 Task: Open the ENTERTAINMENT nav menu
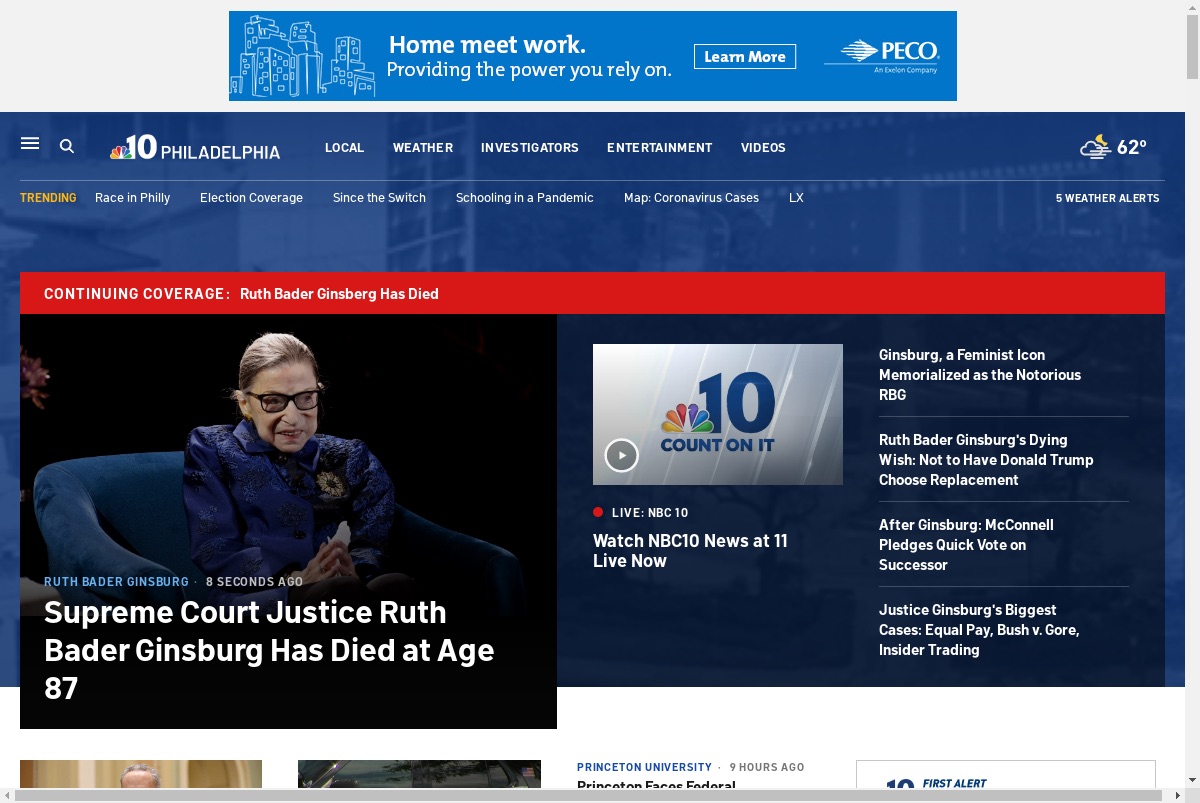tap(660, 147)
